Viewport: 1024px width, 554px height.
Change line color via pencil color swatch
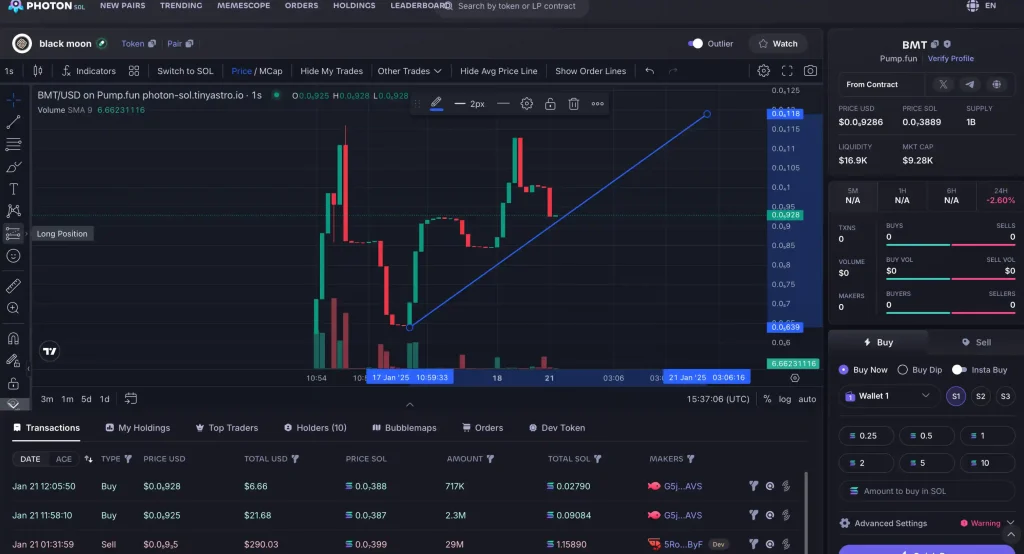point(436,104)
